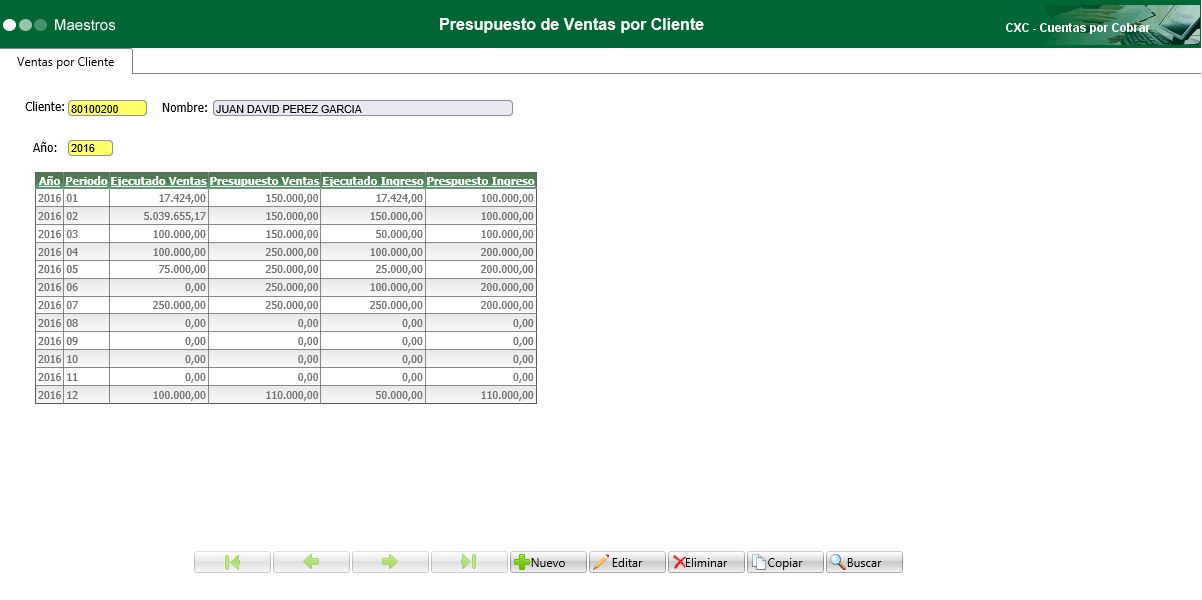The height and width of the screenshot is (600, 1202).
Task: Click the next record green arrow icon
Action: point(390,561)
